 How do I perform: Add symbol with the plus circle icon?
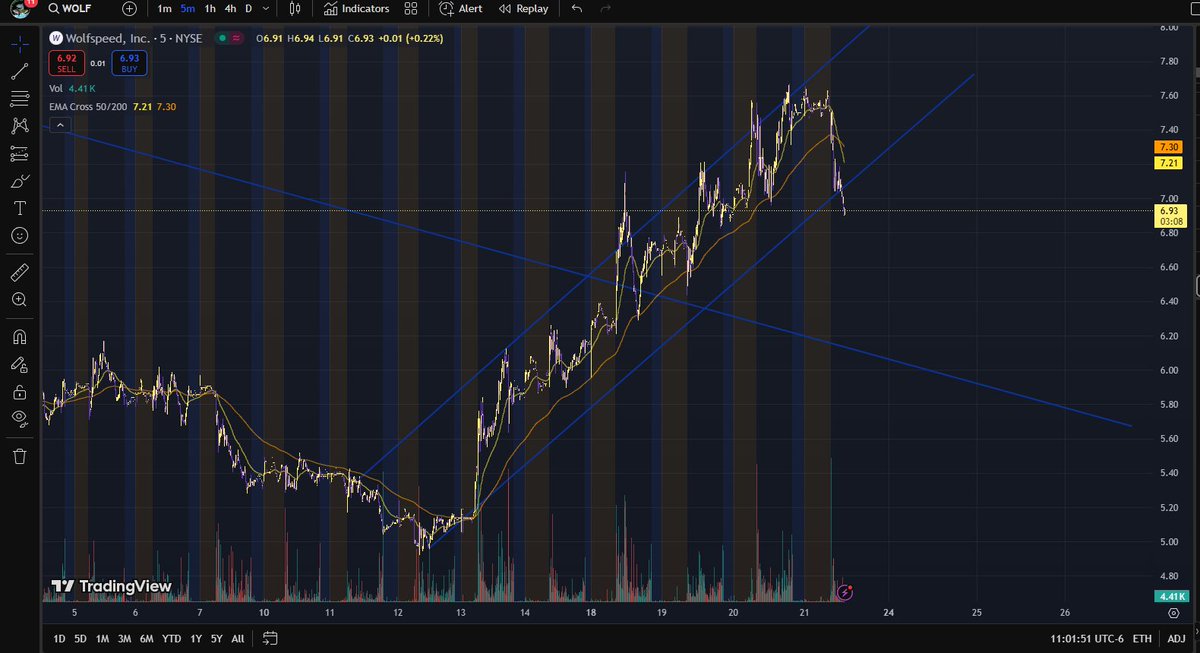[x=130, y=8]
